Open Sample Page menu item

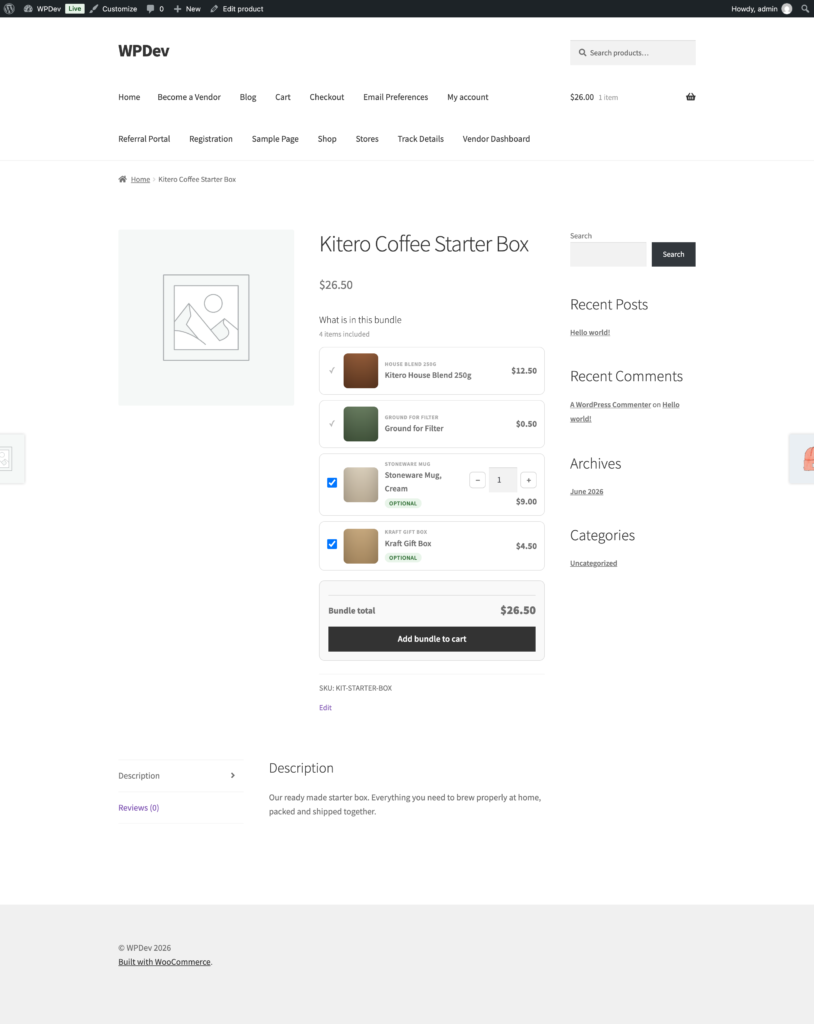[x=275, y=139]
